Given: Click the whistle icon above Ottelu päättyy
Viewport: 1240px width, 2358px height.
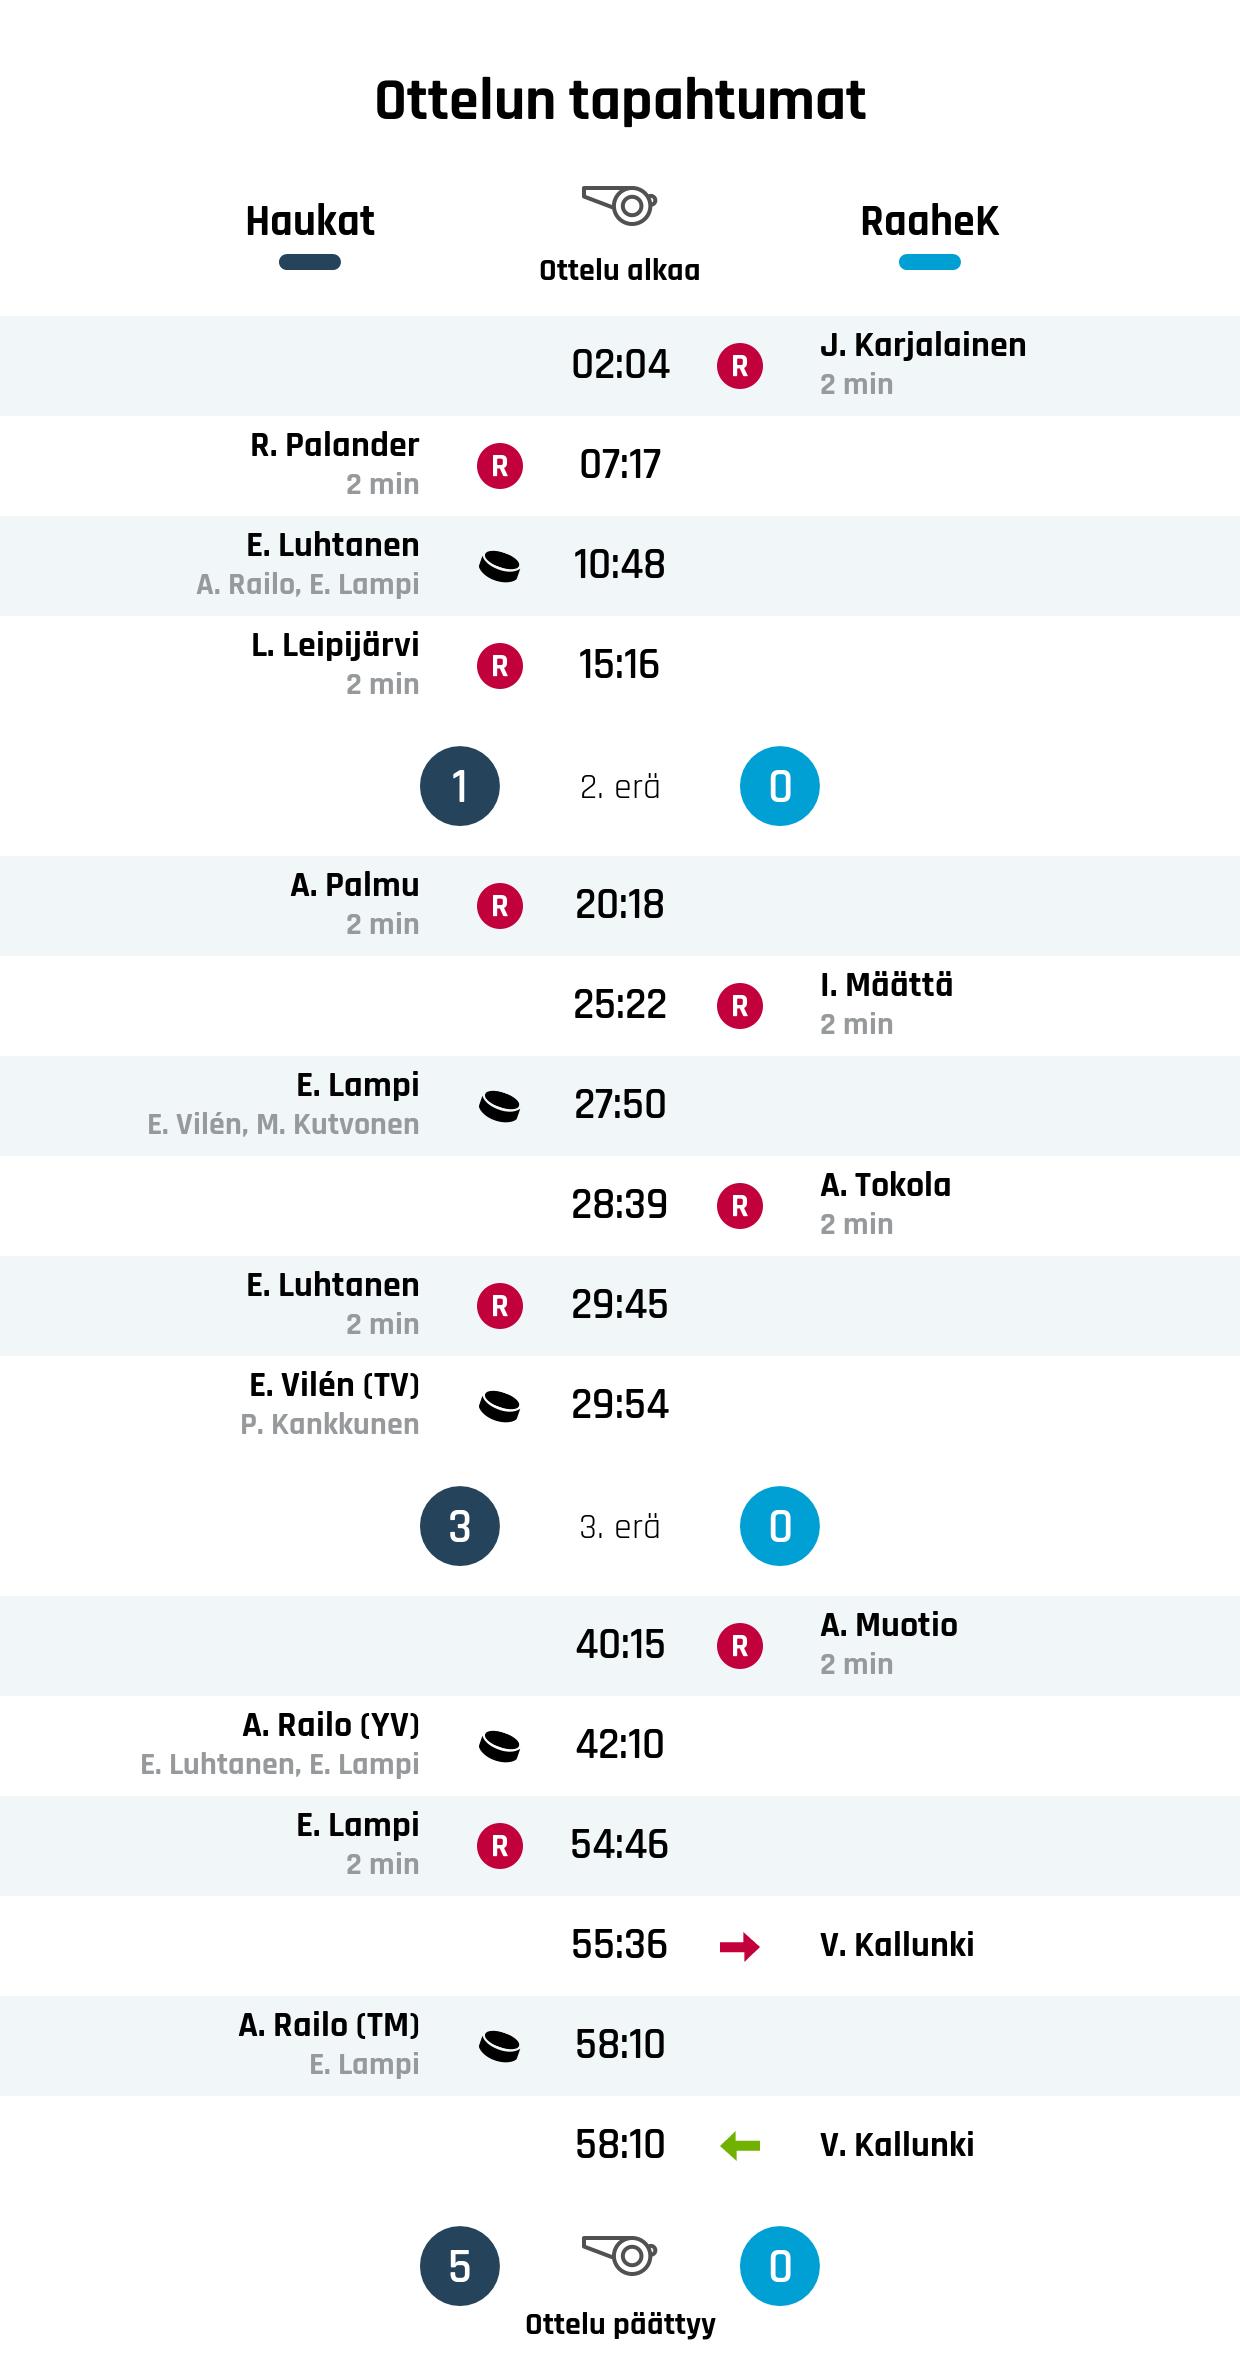Looking at the screenshot, I should [619, 2256].
